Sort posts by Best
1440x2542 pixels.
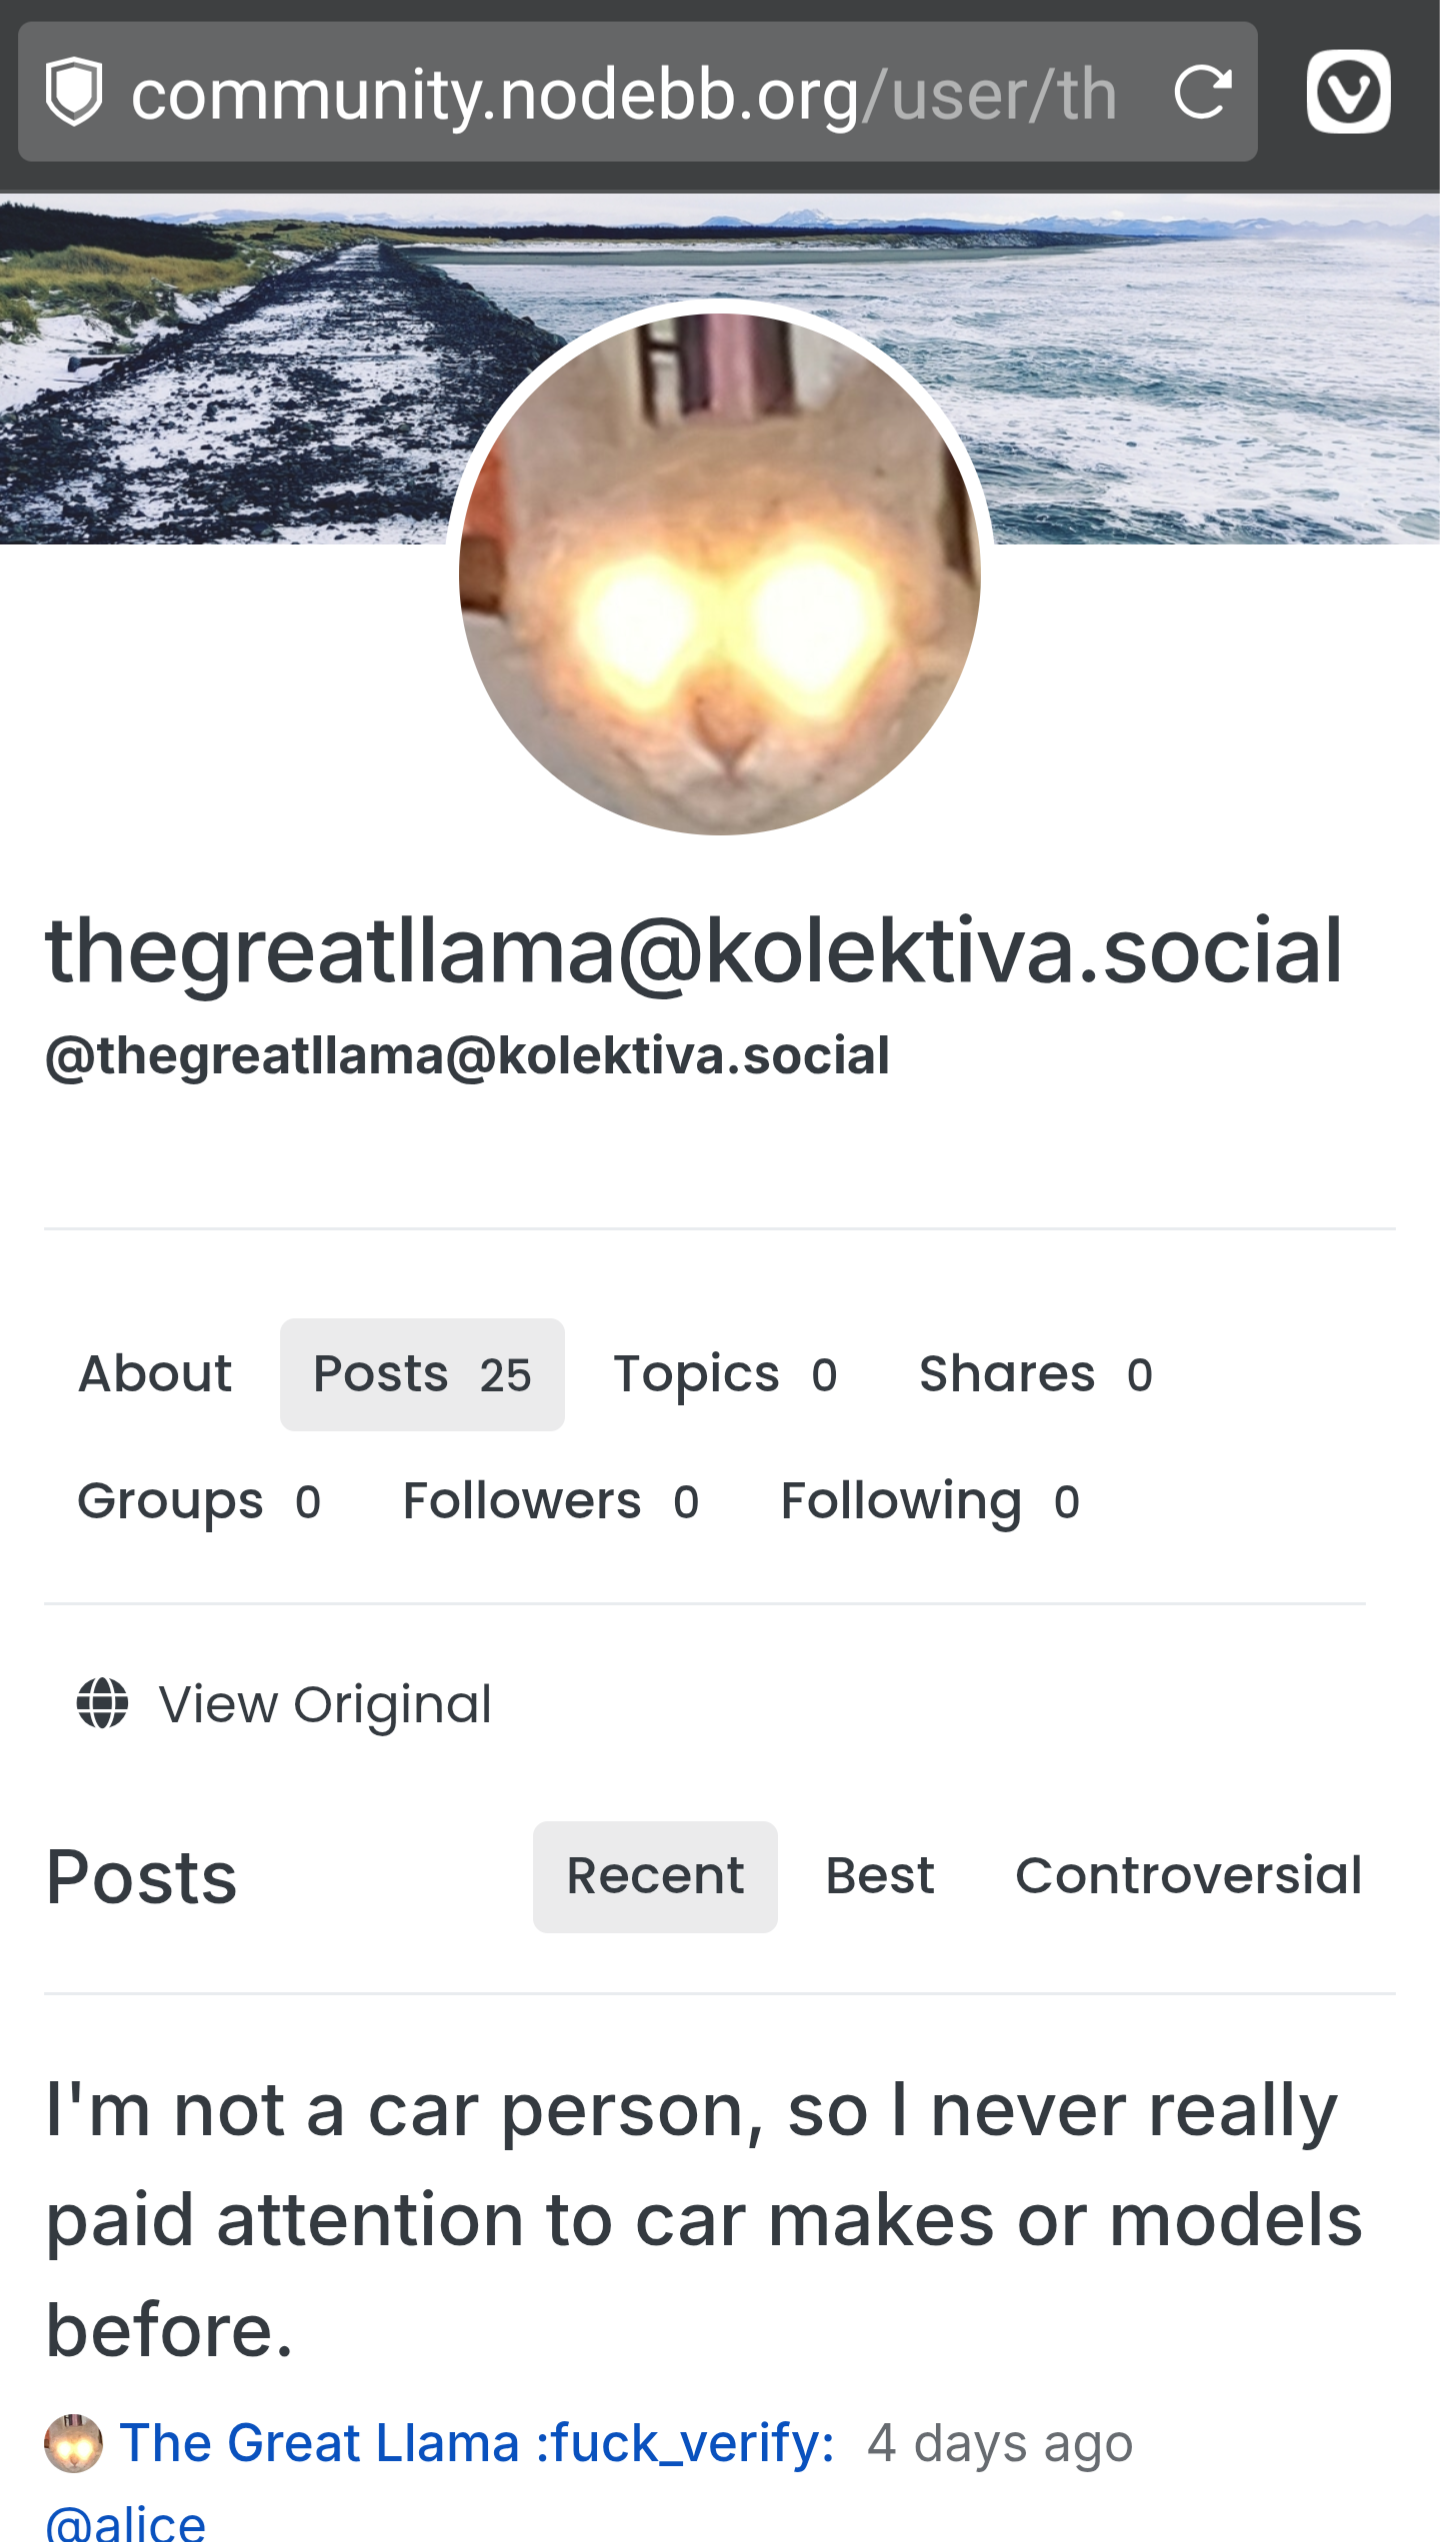pyautogui.click(x=880, y=1876)
